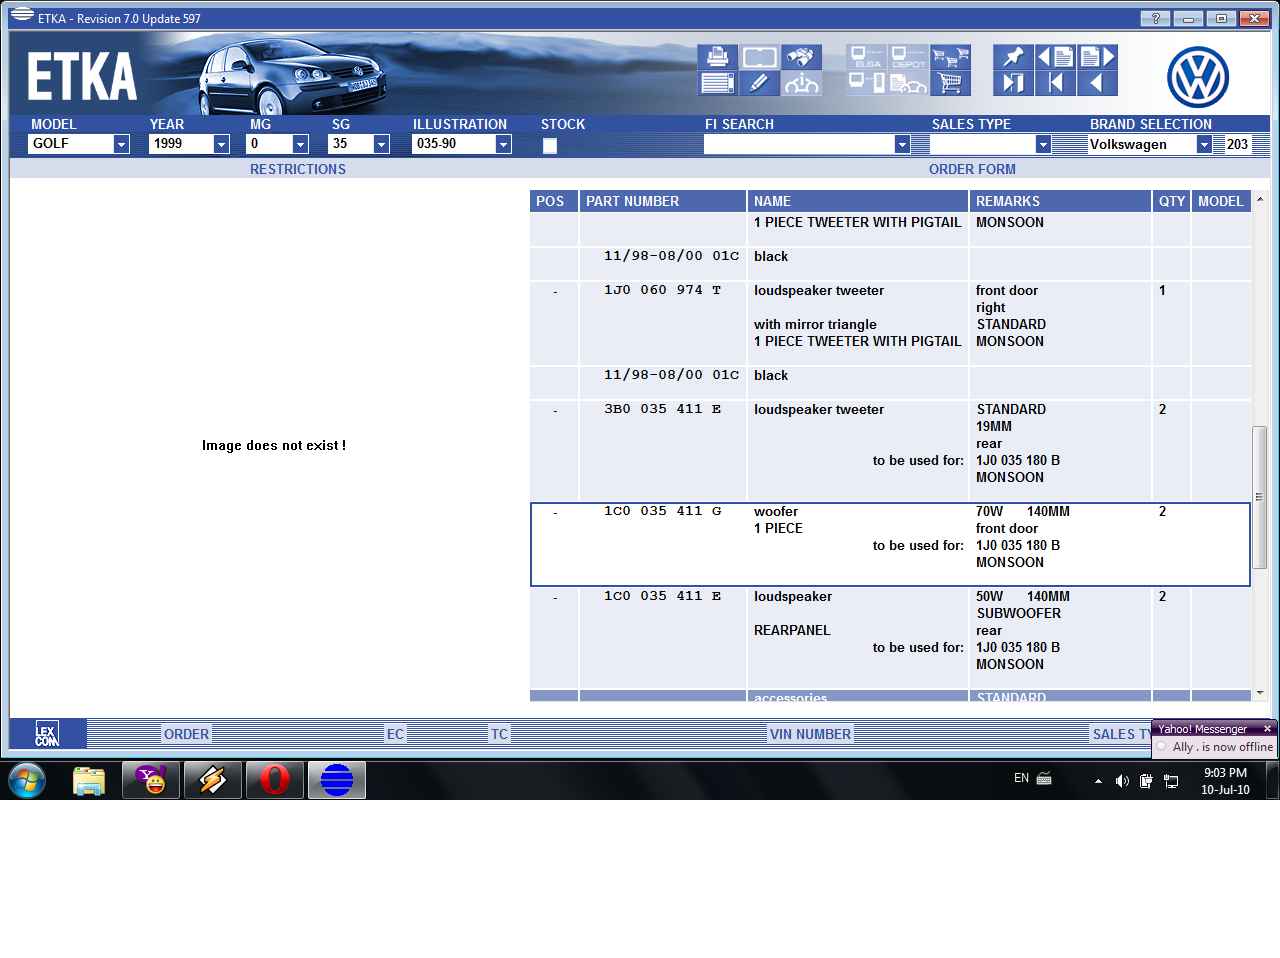
Task: Open the multiple shopping carts icon
Action: (950, 57)
